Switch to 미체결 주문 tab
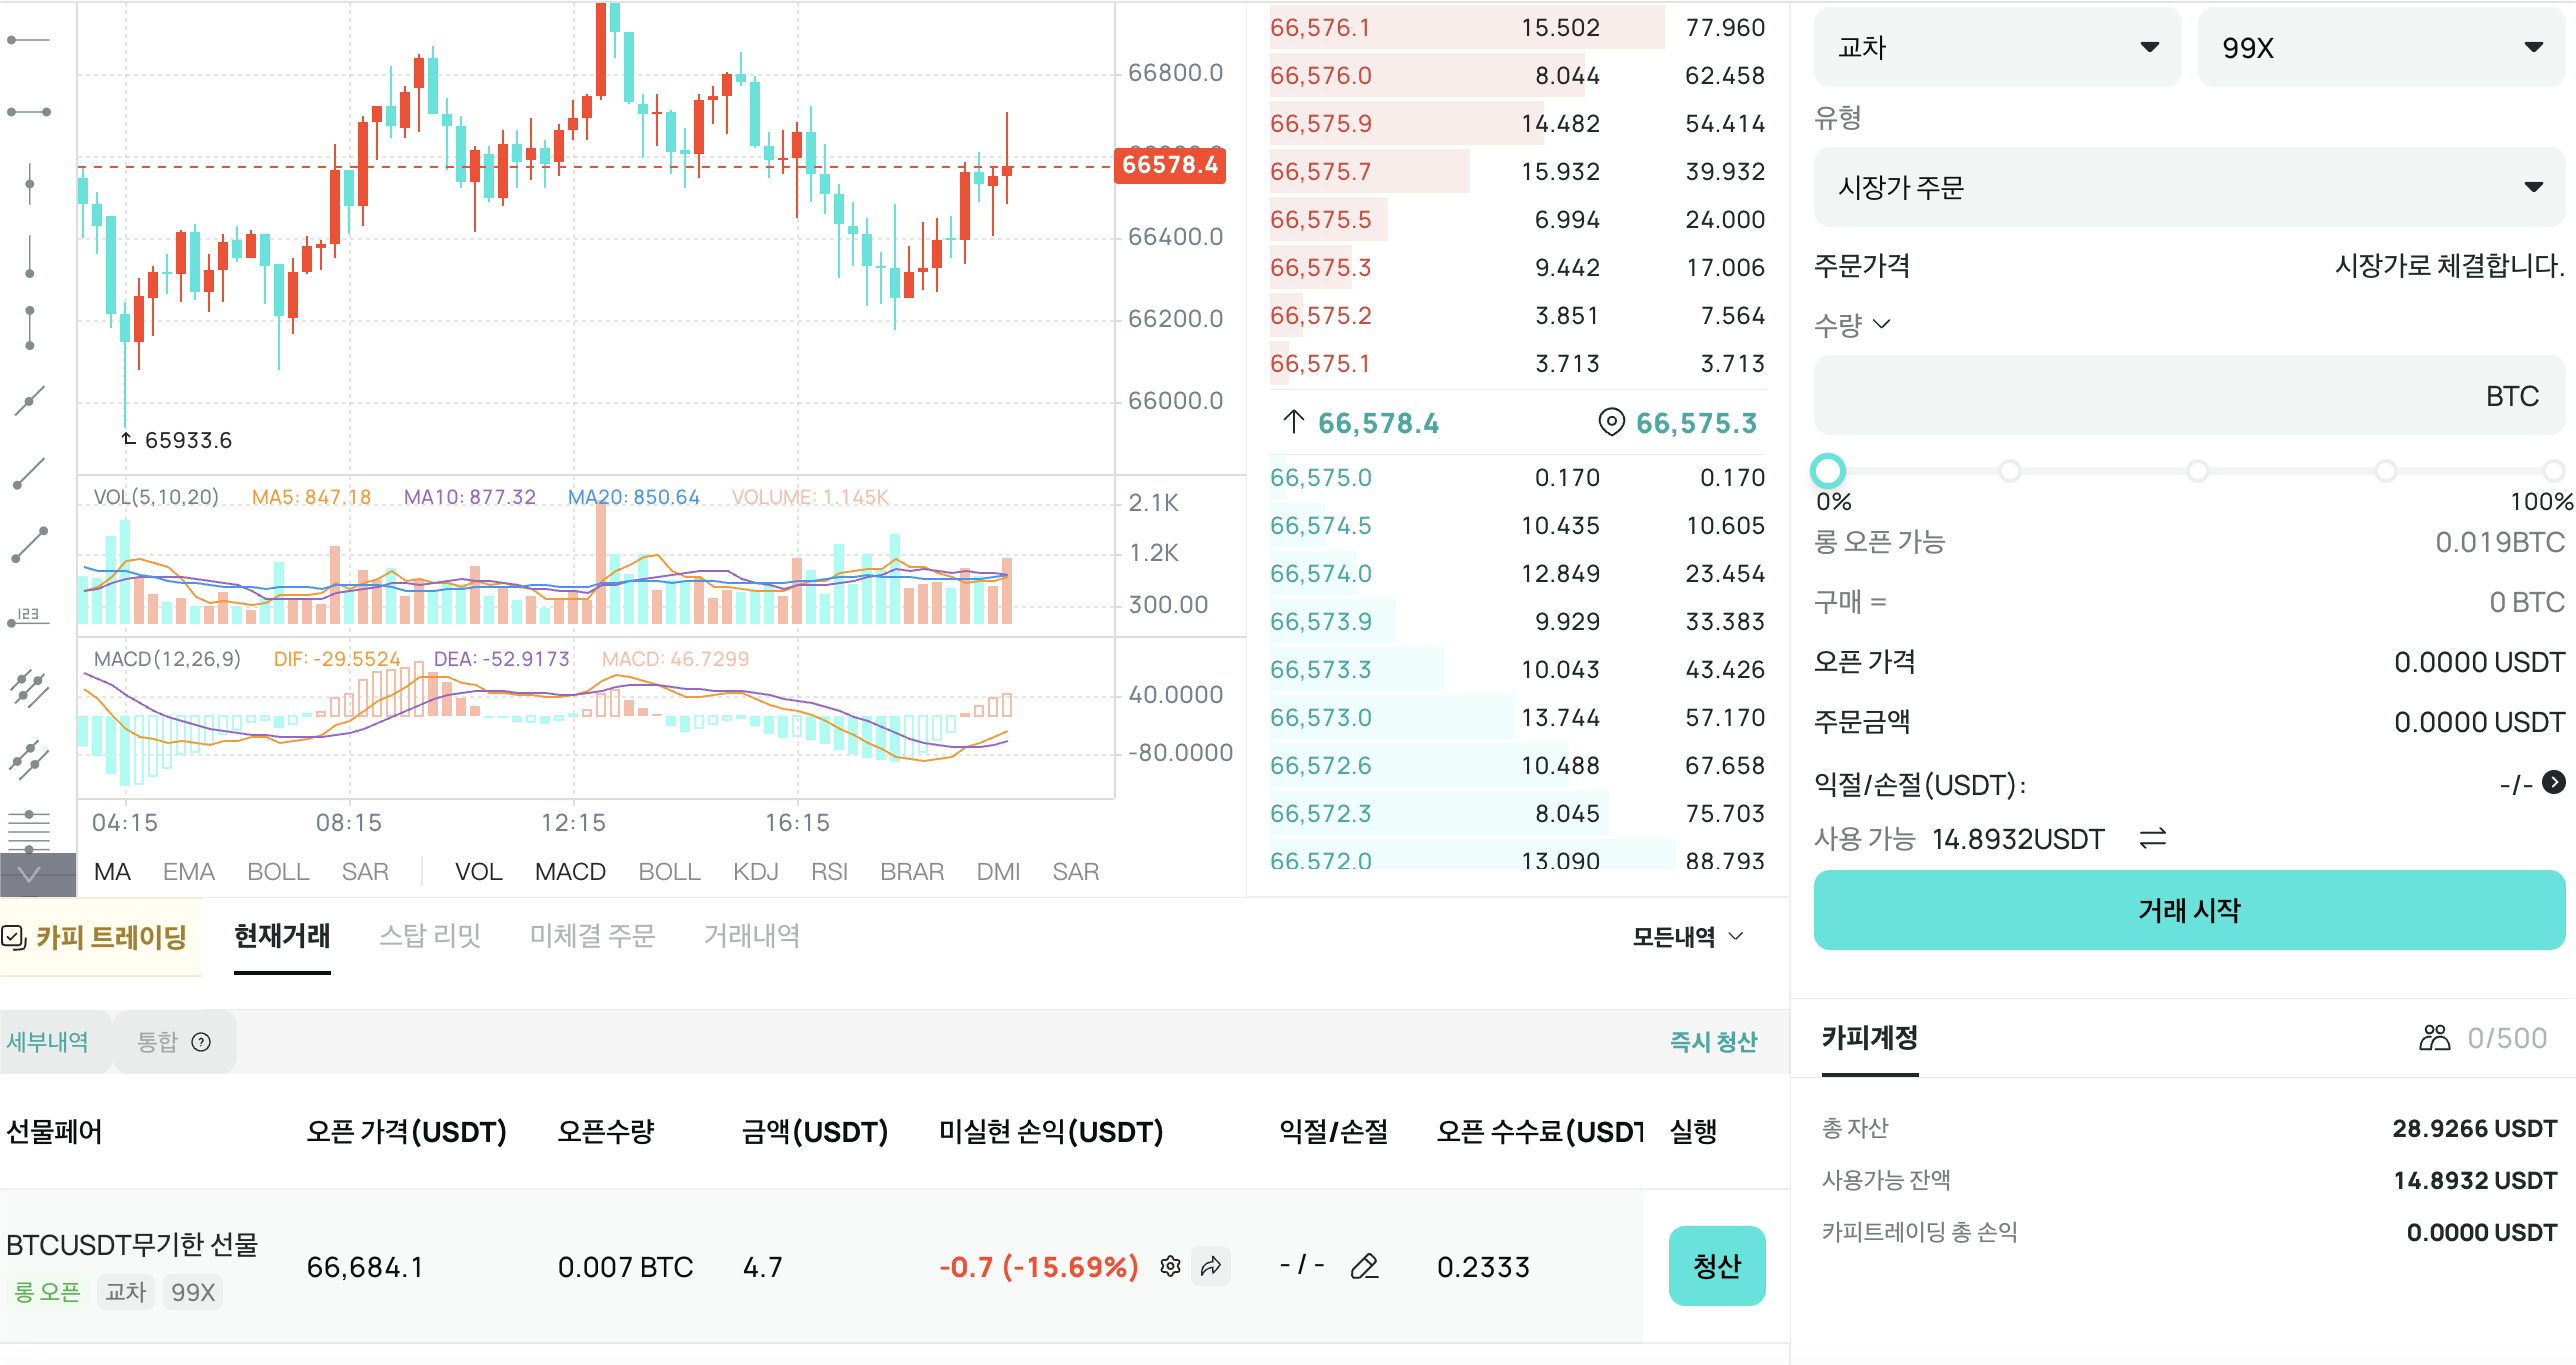Viewport: 2576px width, 1365px height. click(592, 936)
